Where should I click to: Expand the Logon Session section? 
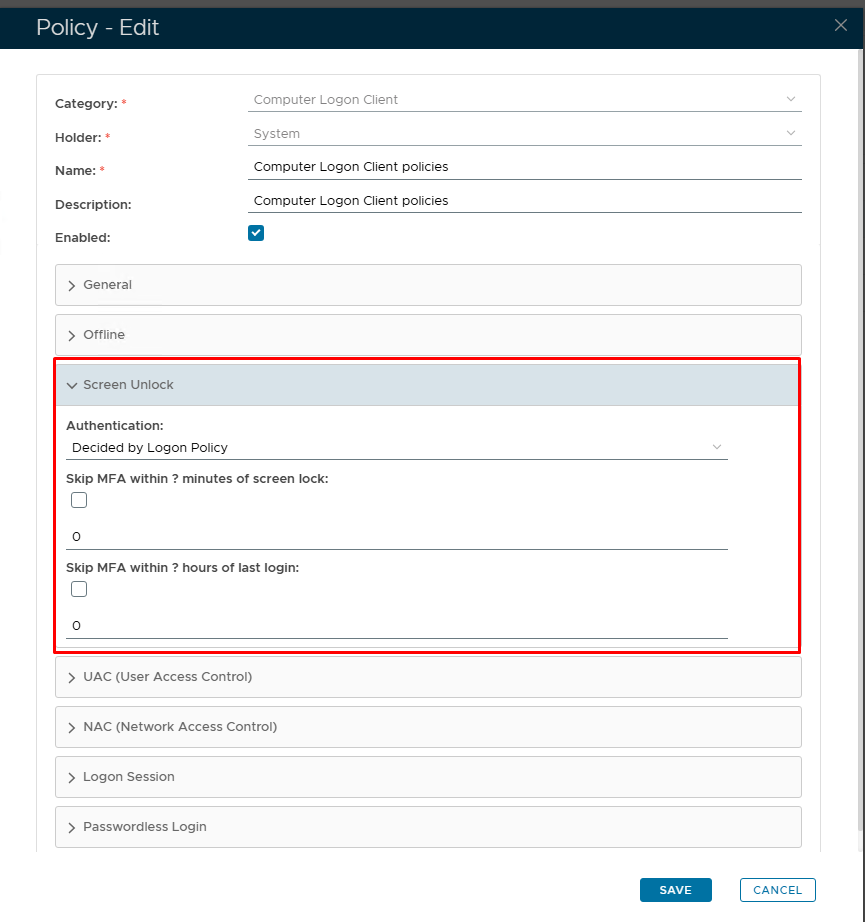[428, 777]
